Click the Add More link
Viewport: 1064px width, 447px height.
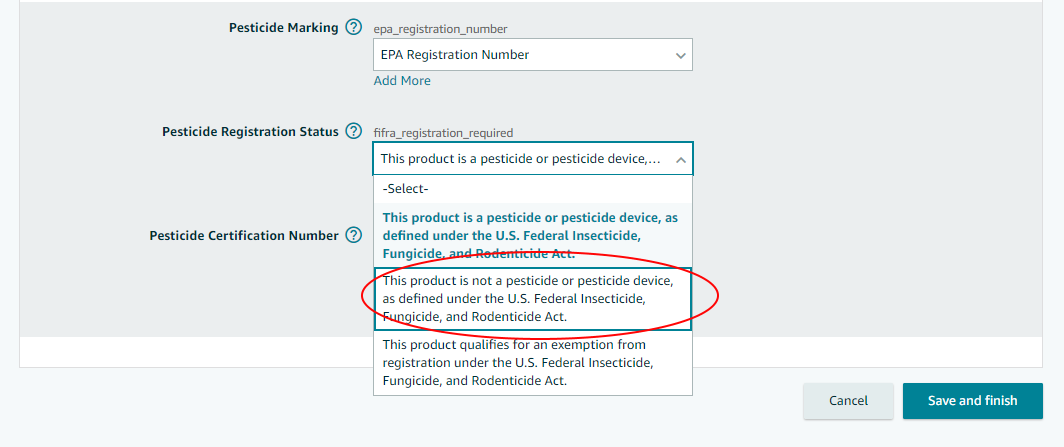[402, 80]
